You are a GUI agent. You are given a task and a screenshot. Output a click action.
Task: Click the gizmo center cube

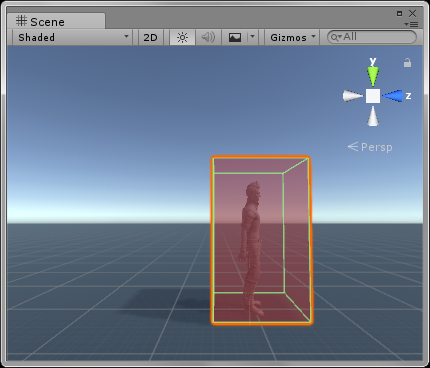[373, 96]
